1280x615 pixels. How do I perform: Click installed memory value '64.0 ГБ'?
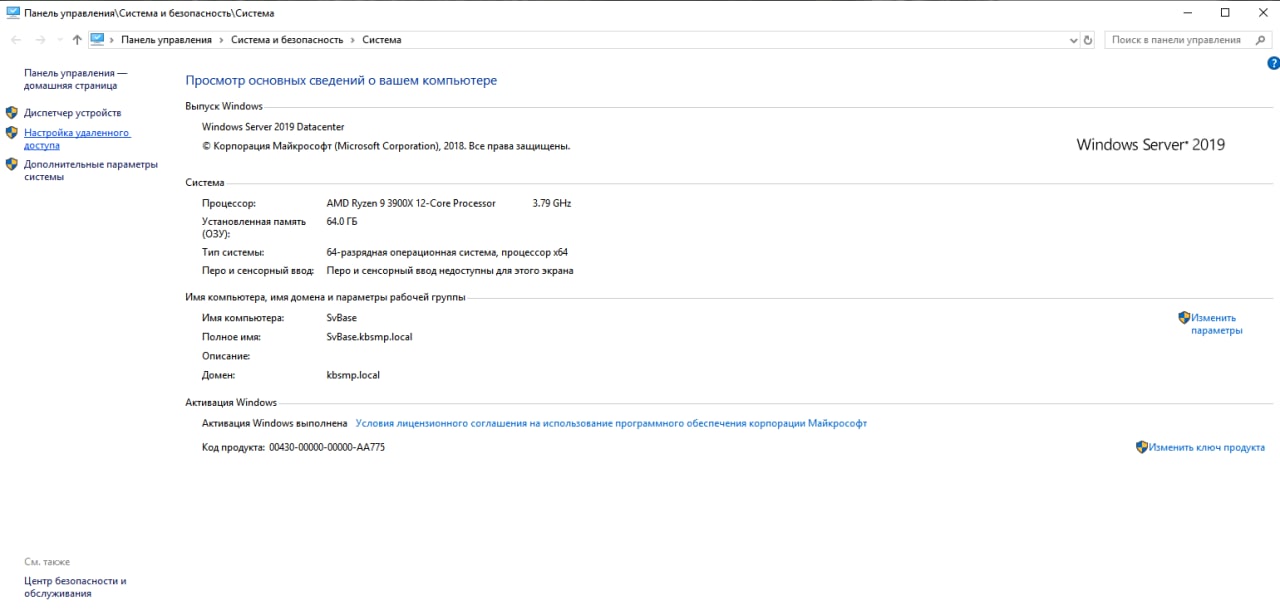coord(342,221)
